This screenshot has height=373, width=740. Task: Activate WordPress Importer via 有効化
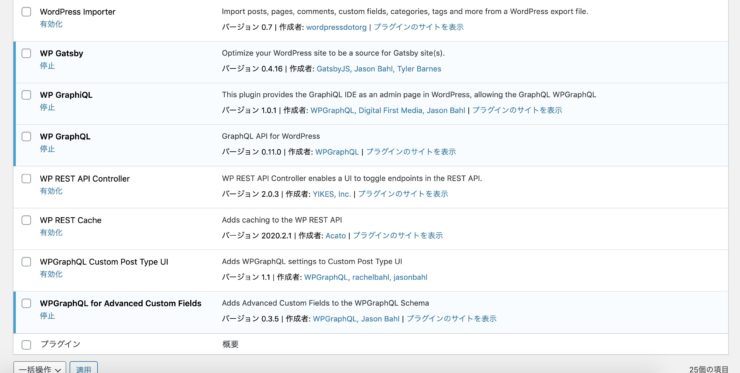(x=51, y=24)
